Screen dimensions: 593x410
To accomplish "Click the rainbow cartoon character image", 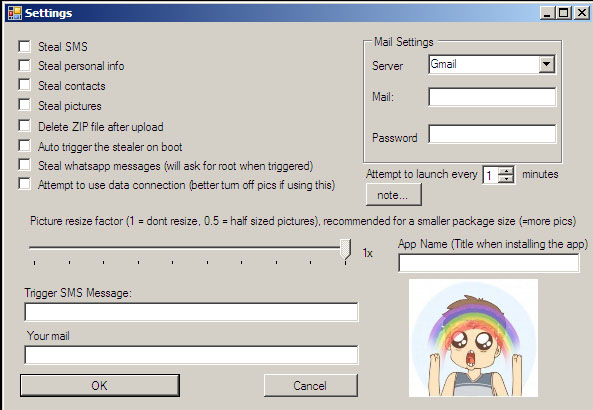I will (473, 338).
